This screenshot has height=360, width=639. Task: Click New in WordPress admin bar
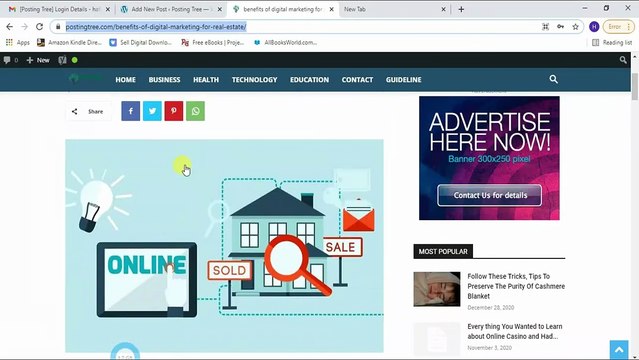[38, 60]
